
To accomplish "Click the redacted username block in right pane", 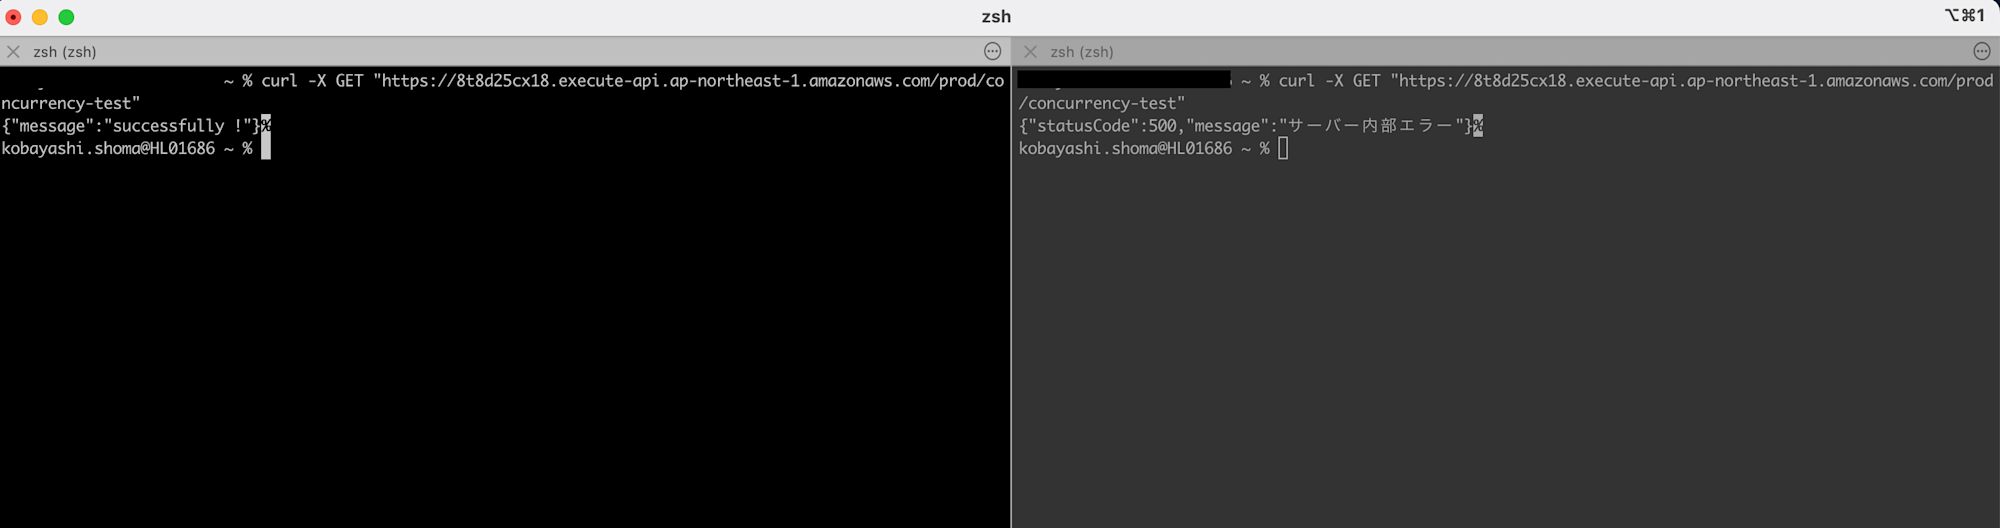I will [1124, 79].
